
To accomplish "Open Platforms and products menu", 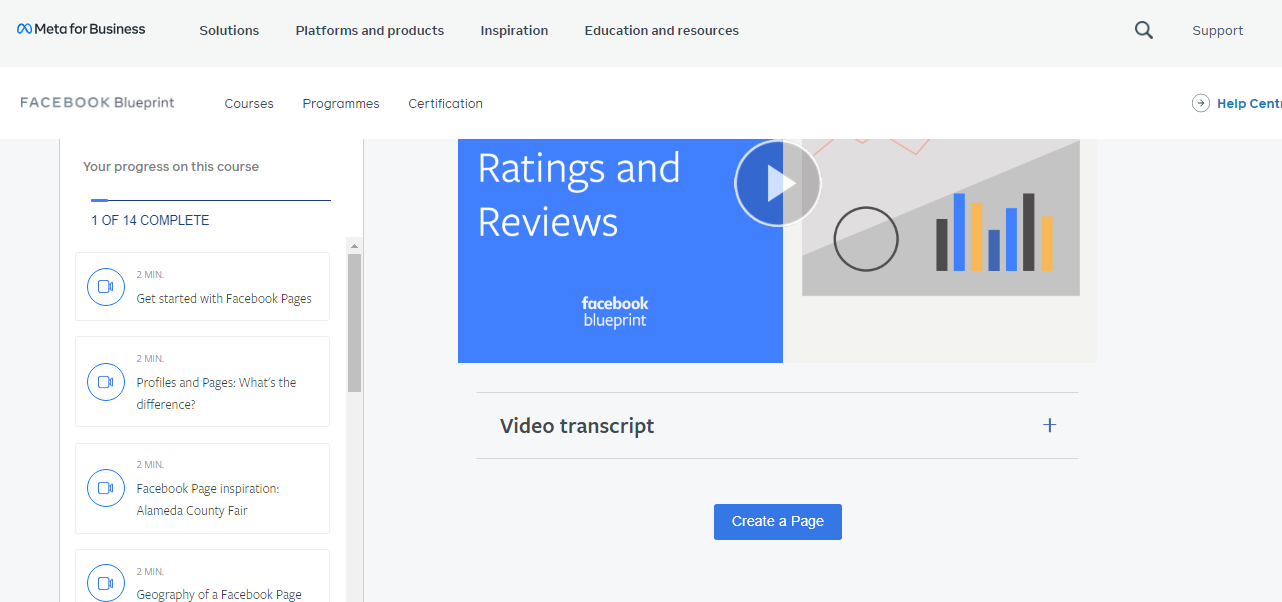I will coord(370,31).
